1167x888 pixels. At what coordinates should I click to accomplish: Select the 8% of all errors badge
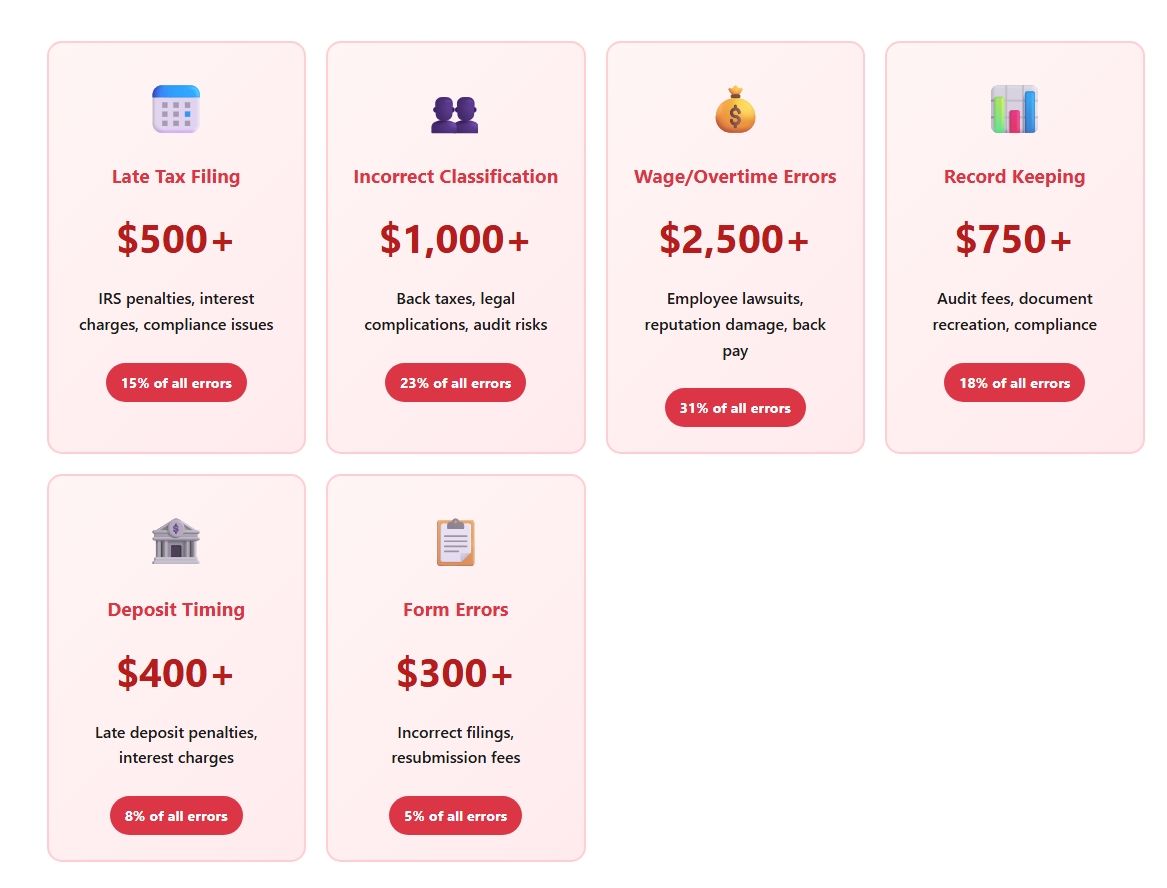176,816
